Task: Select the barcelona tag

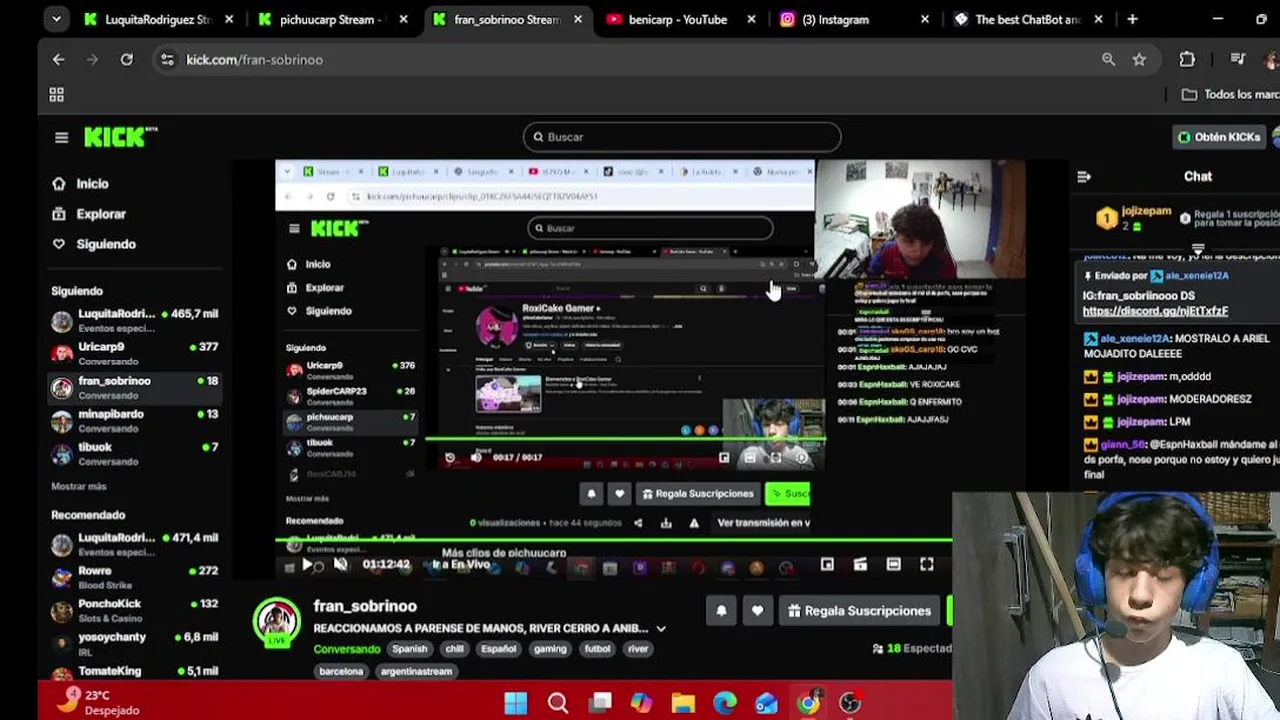Action: coord(341,672)
